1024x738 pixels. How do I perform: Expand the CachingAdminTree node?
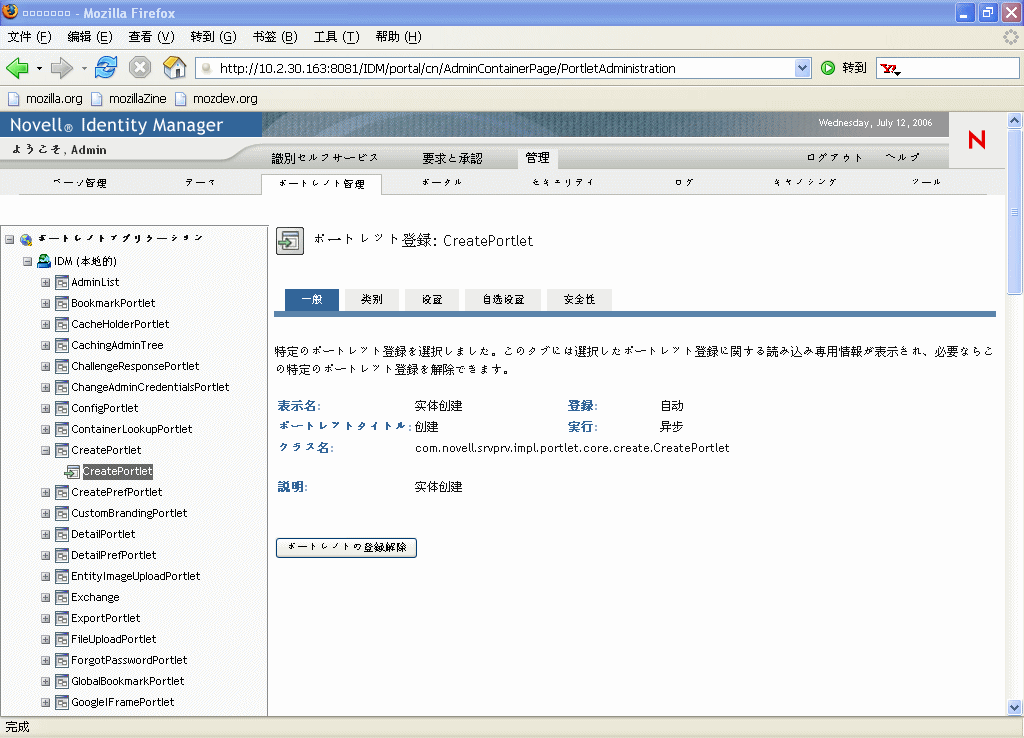[46, 345]
